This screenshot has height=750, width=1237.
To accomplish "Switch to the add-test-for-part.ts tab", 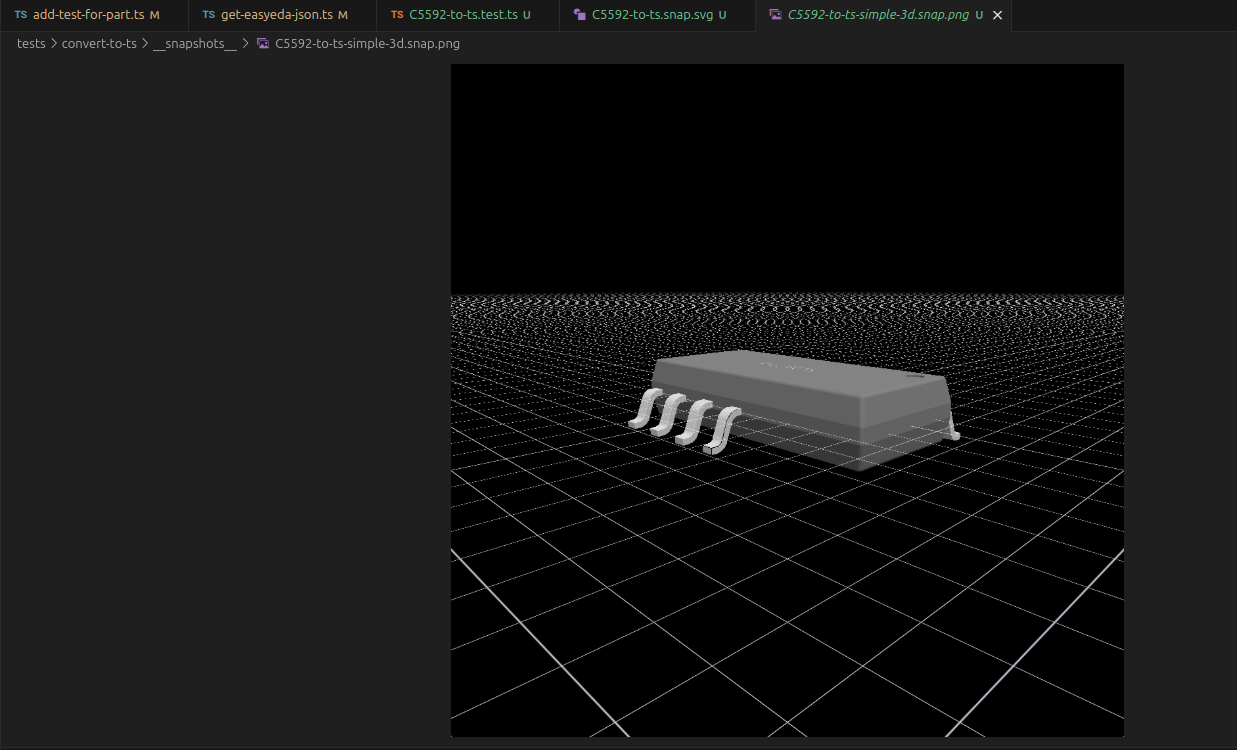I will pyautogui.click(x=88, y=15).
